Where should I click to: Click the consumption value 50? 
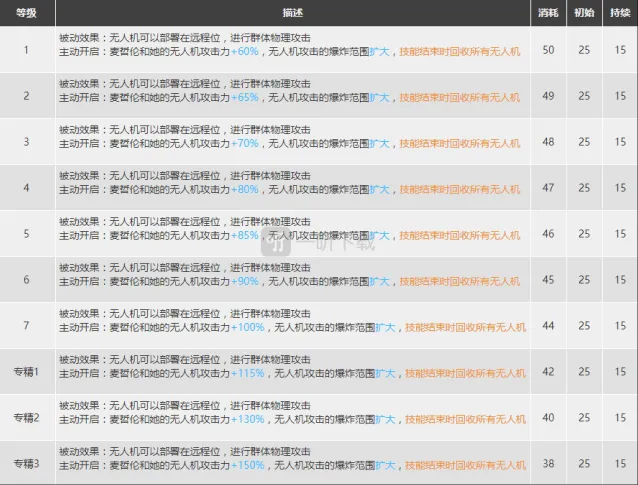[547, 50]
